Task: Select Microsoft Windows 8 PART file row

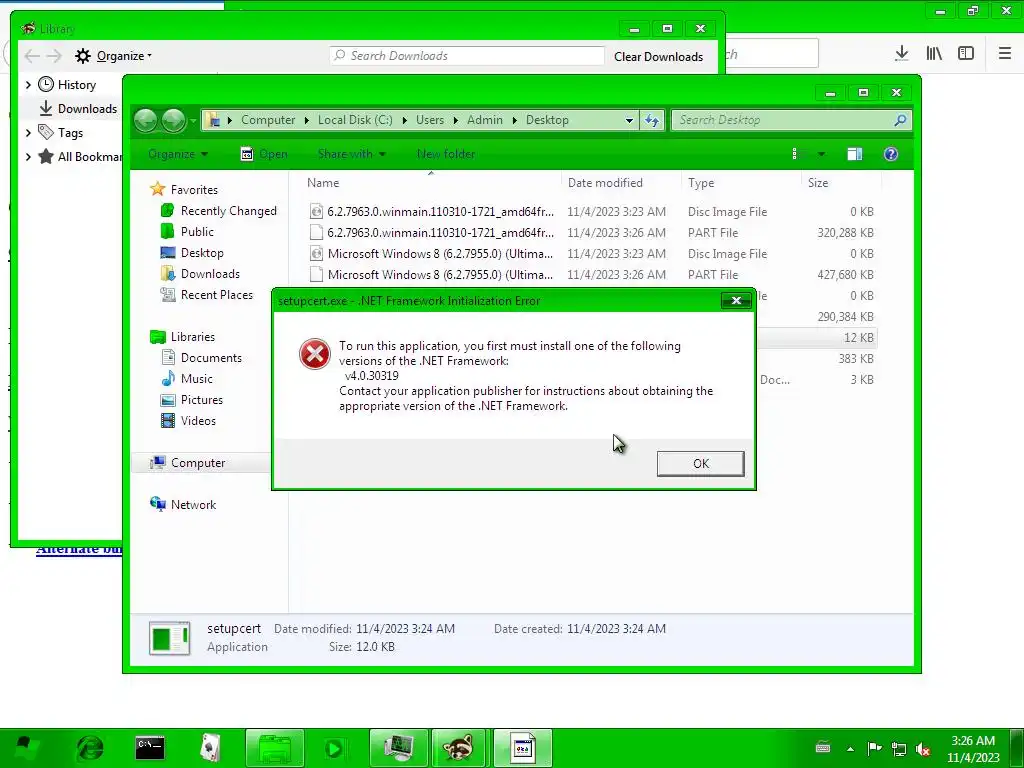Action: (x=591, y=274)
